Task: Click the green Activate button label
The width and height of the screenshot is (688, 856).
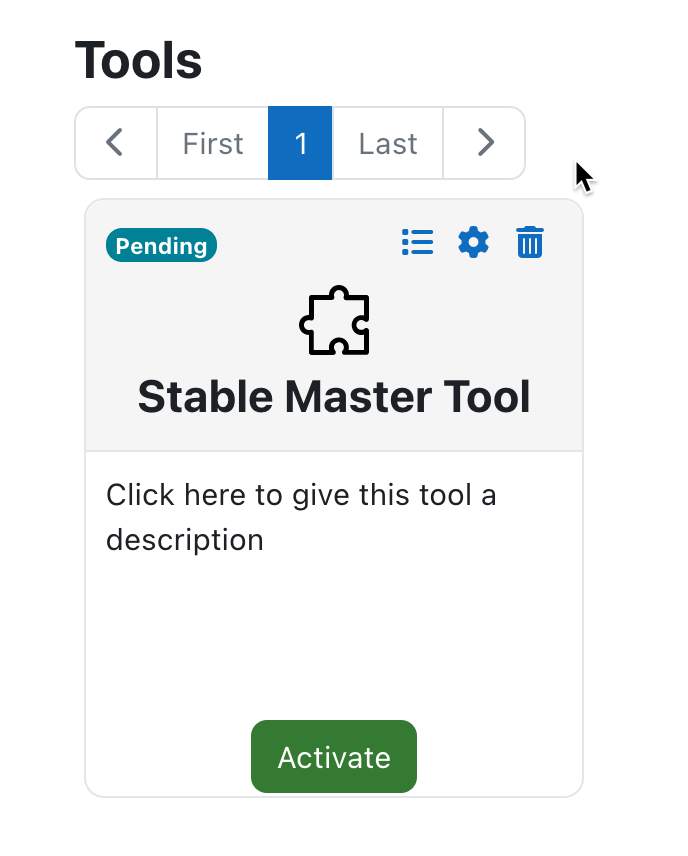Action: 334,758
